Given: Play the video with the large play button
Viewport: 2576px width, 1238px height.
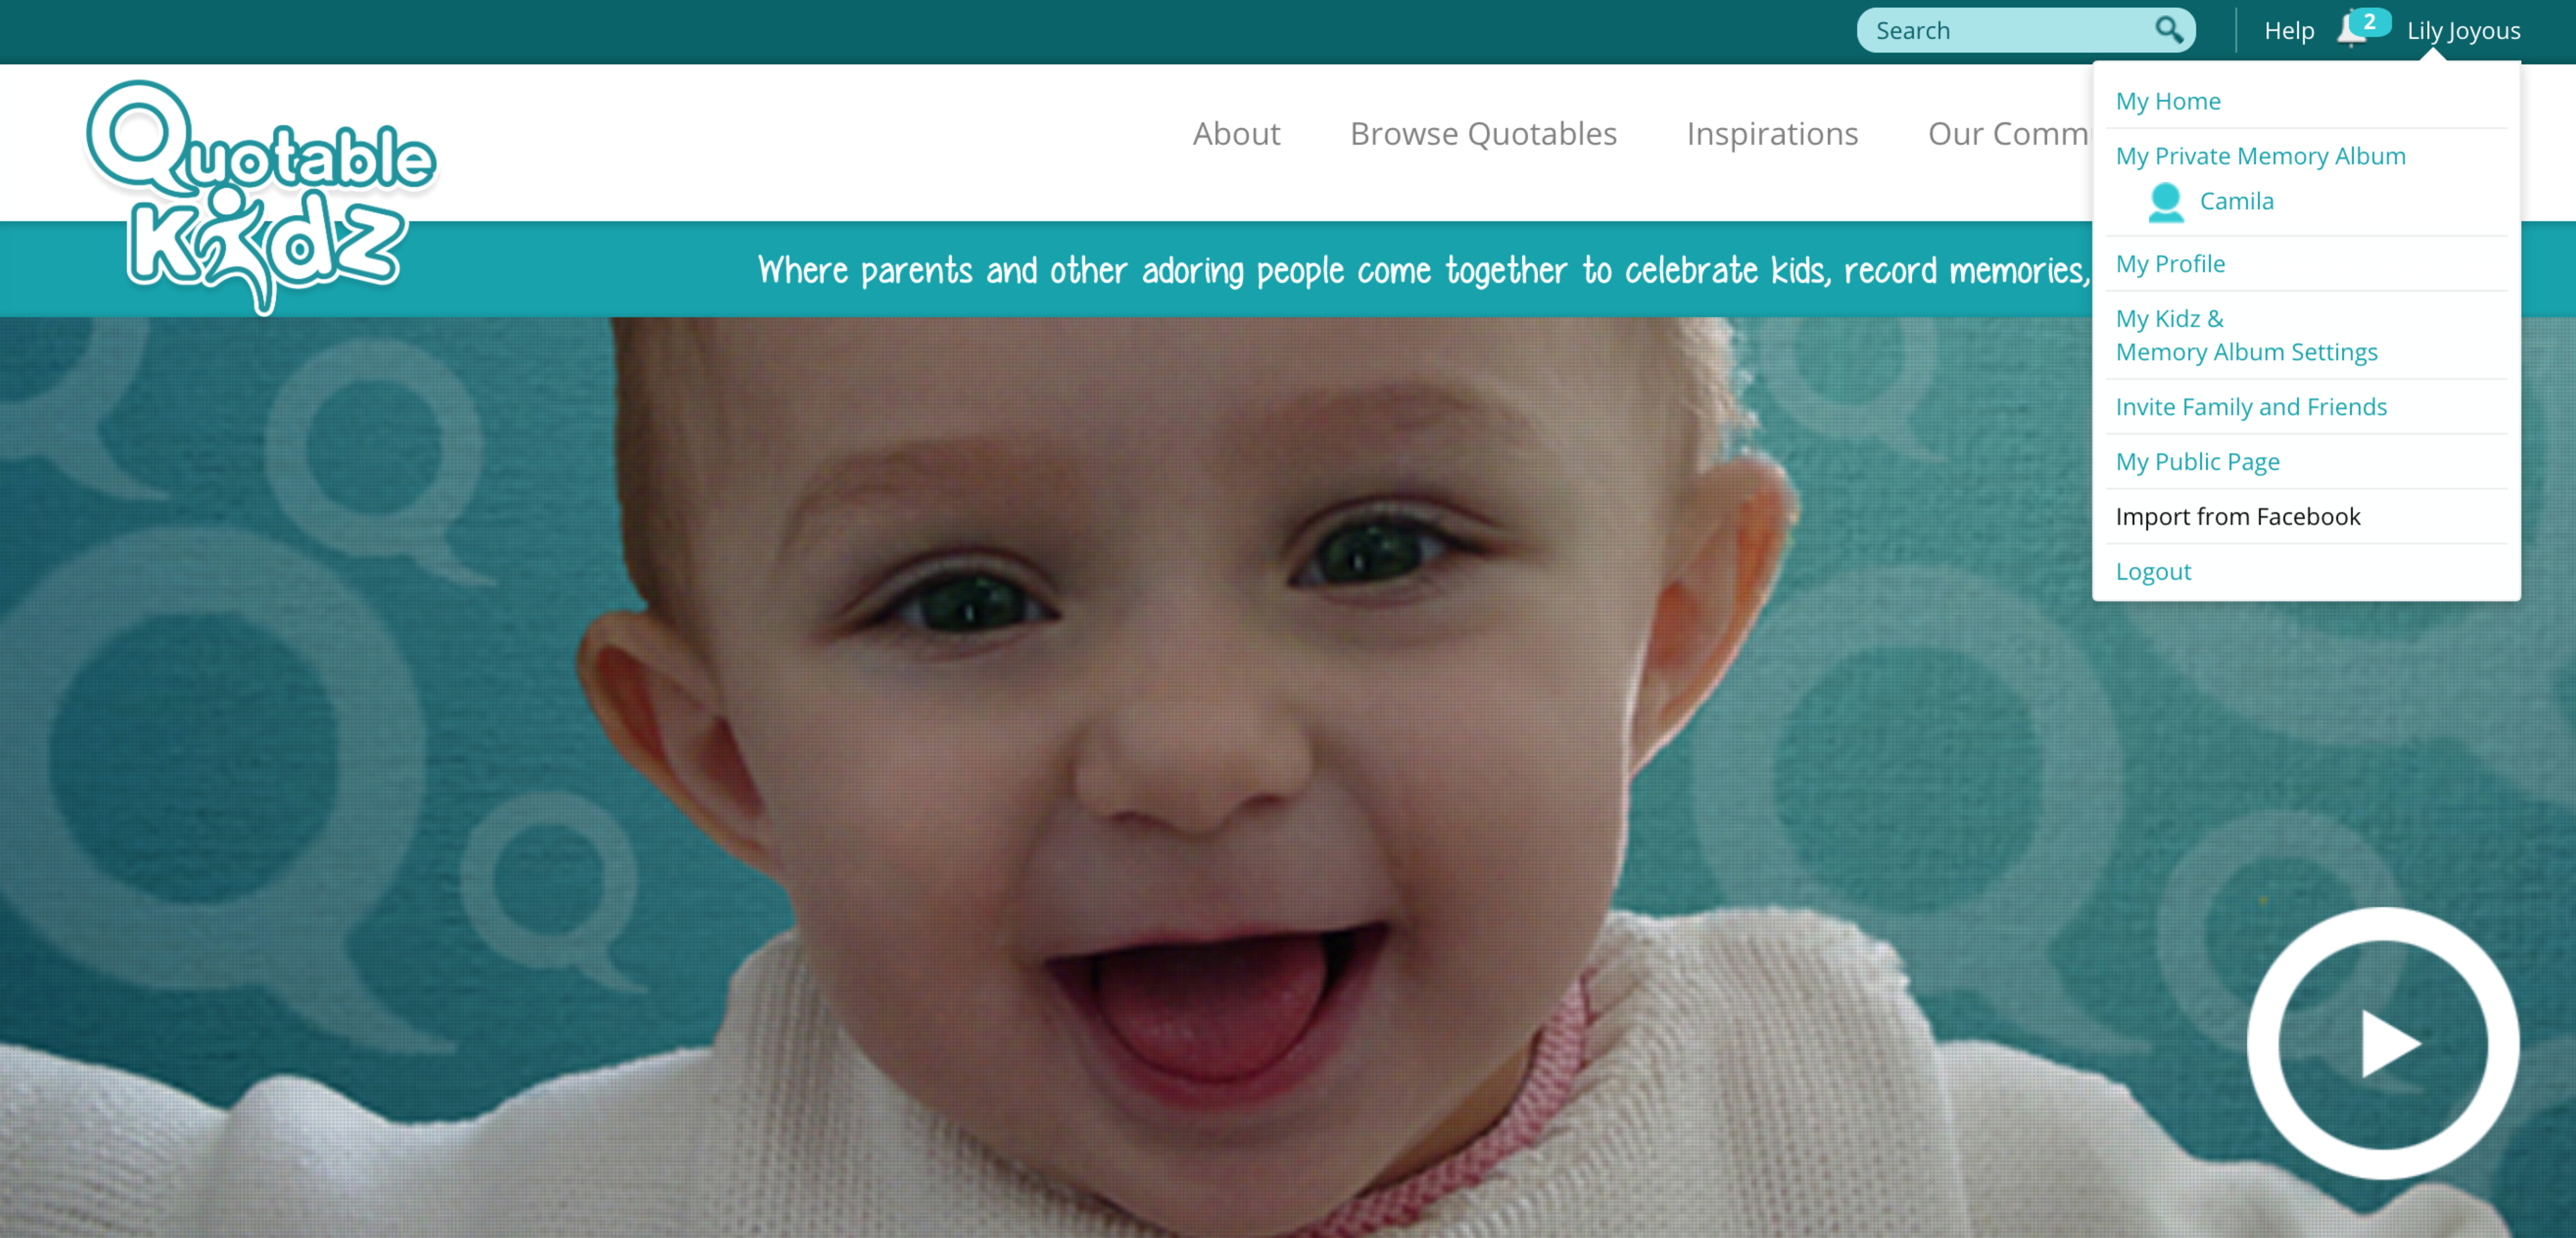Looking at the screenshot, I should 2382,1043.
